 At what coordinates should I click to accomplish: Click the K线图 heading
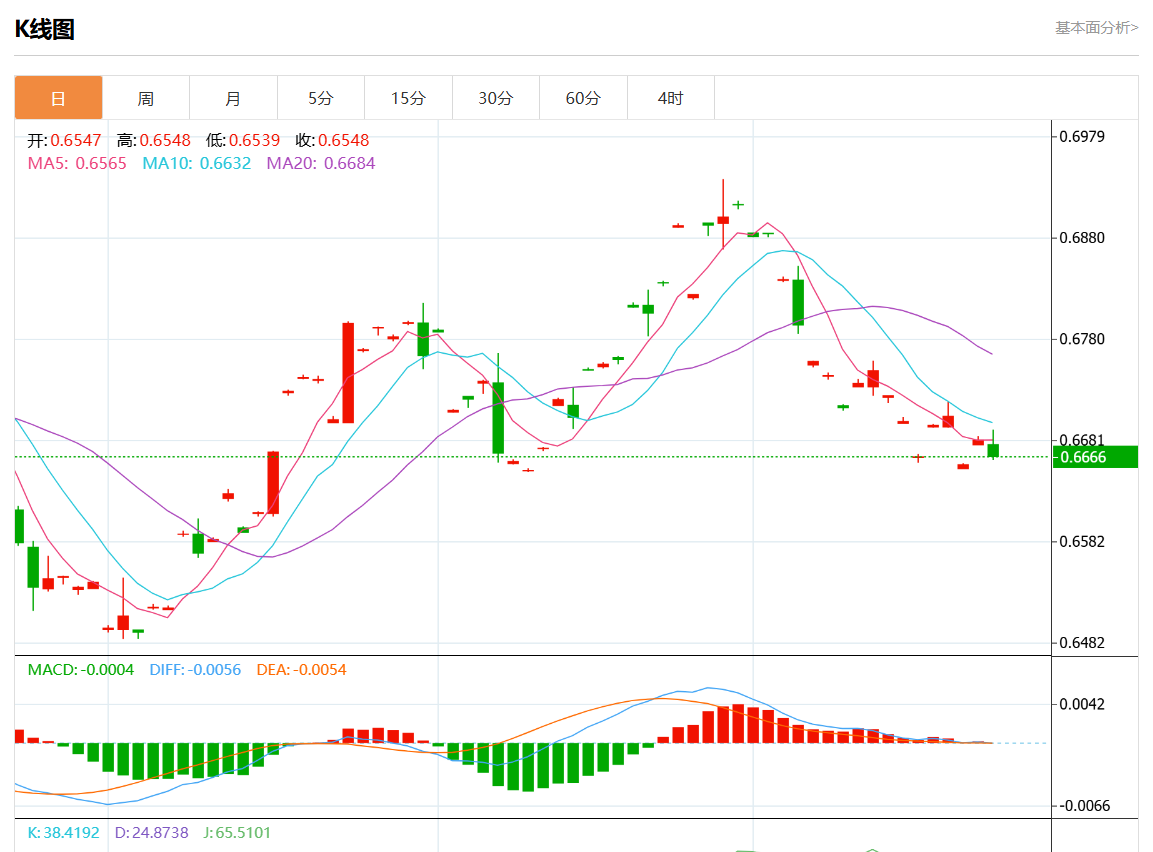45,30
